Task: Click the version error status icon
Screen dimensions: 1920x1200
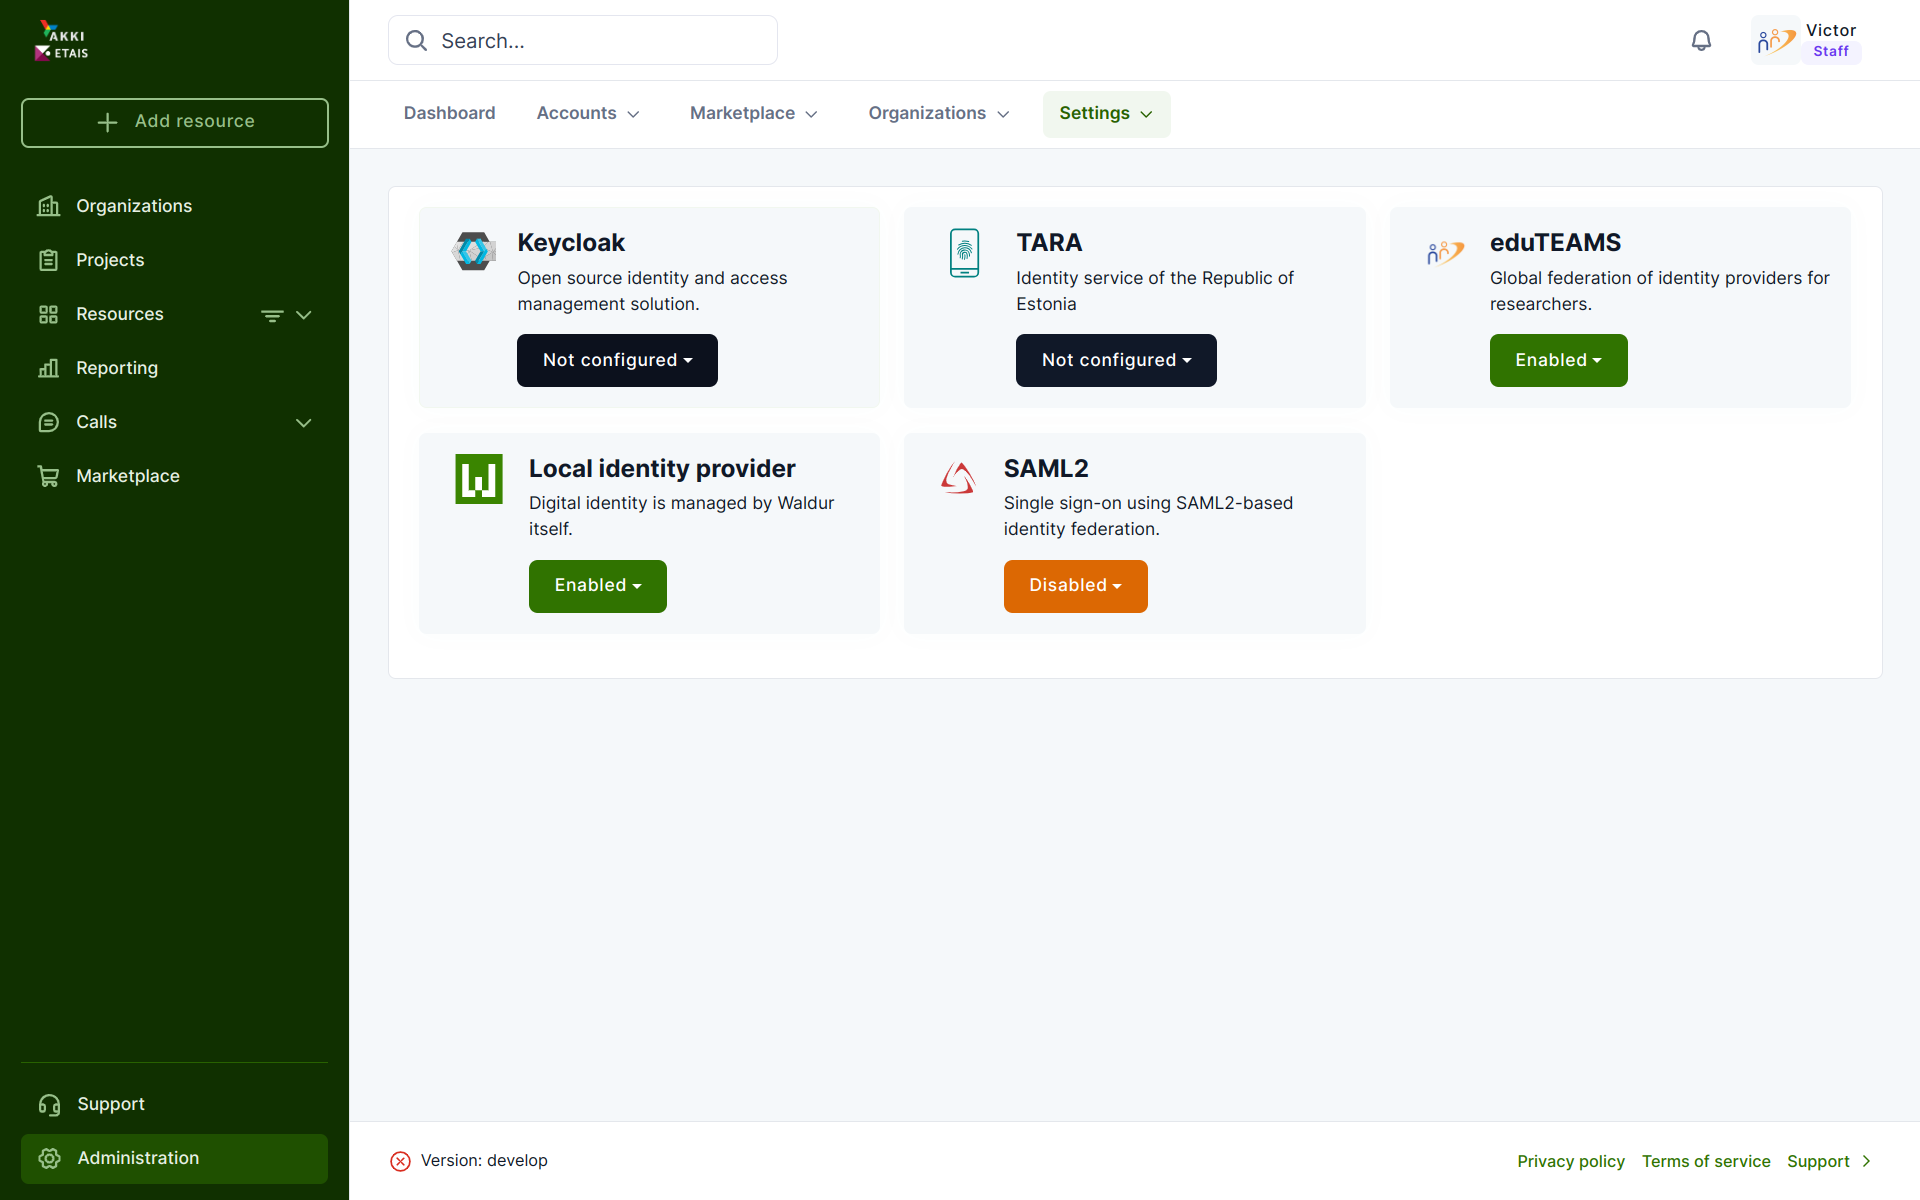Action: tap(400, 1161)
